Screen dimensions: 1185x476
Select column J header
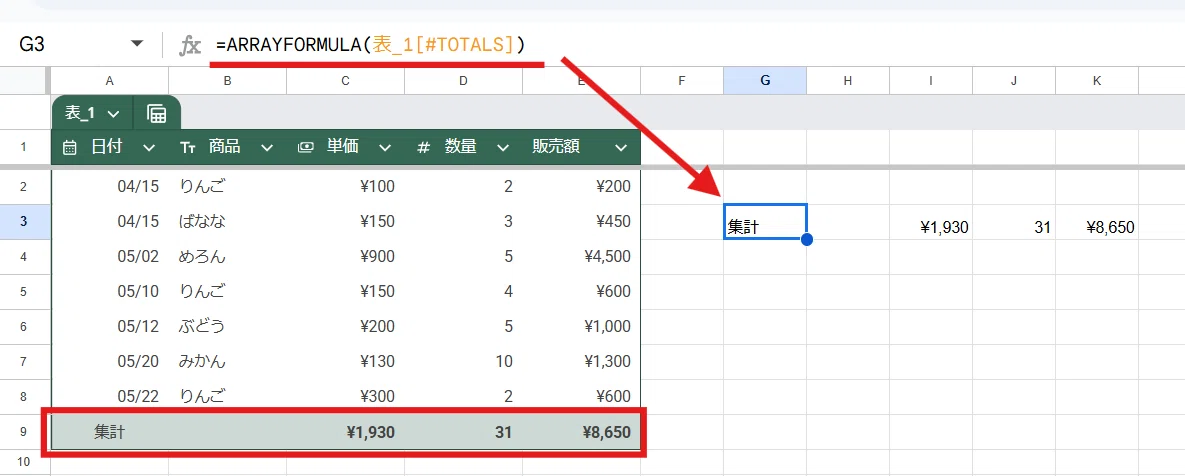click(x=1014, y=81)
